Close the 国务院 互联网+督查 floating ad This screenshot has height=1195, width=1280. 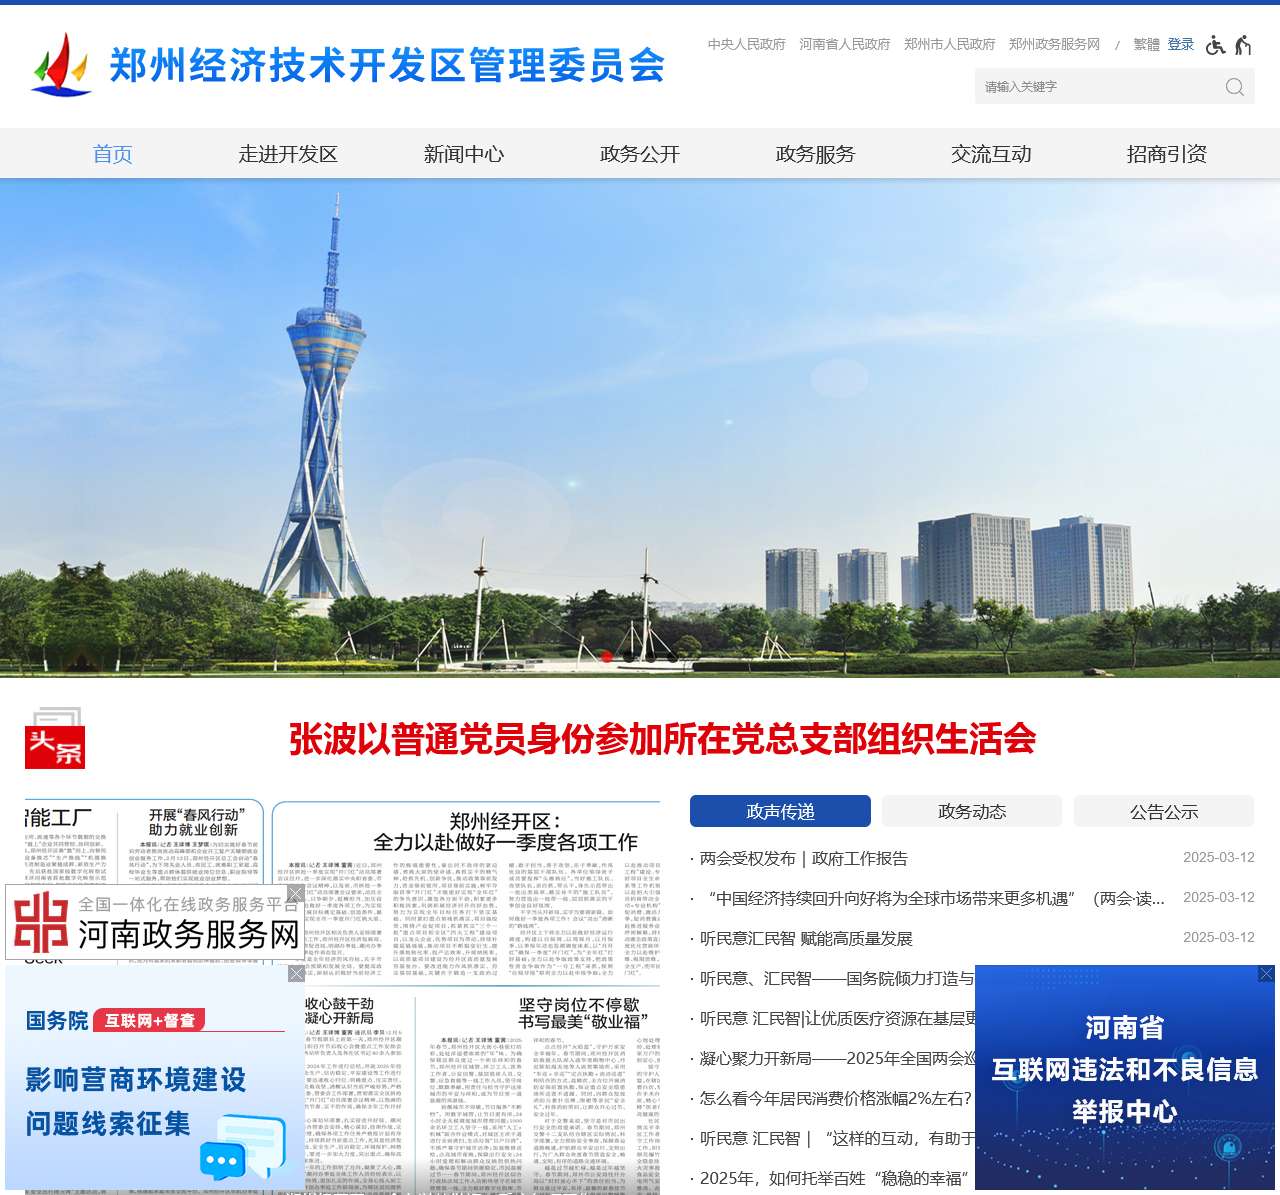pyautogui.click(x=296, y=973)
